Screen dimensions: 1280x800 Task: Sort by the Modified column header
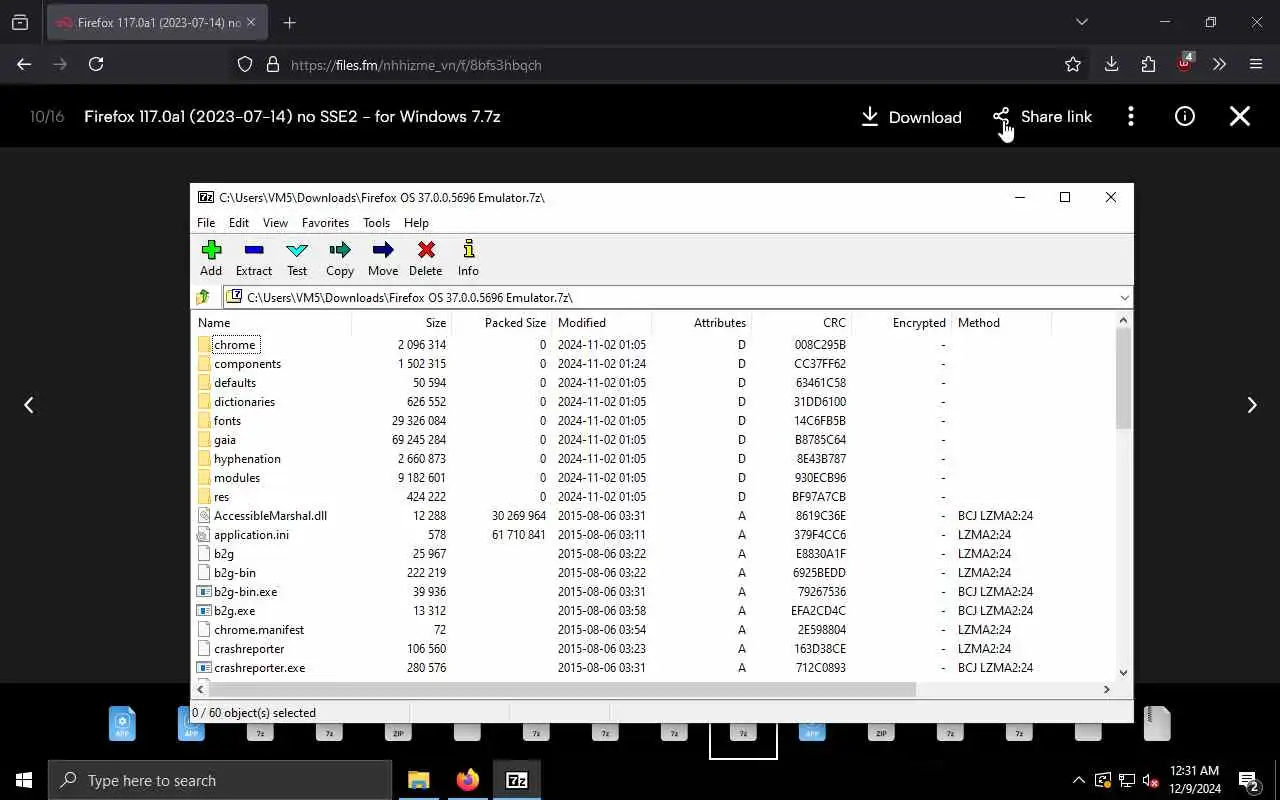[x=602, y=323]
